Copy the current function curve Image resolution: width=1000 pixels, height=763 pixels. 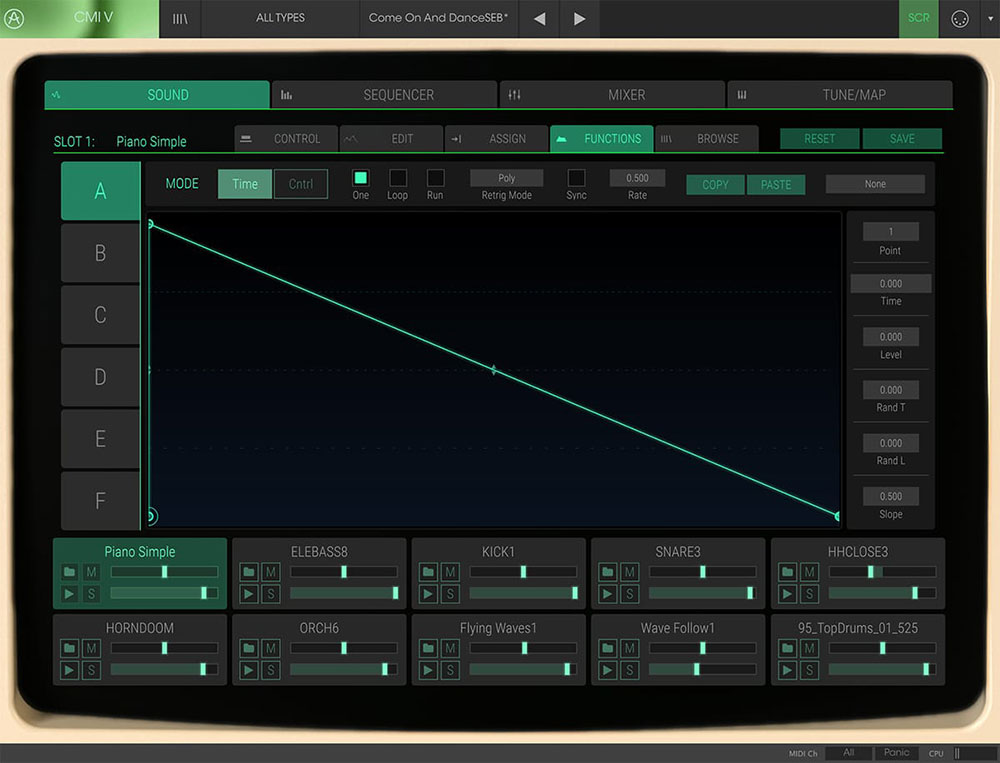(x=714, y=185)
